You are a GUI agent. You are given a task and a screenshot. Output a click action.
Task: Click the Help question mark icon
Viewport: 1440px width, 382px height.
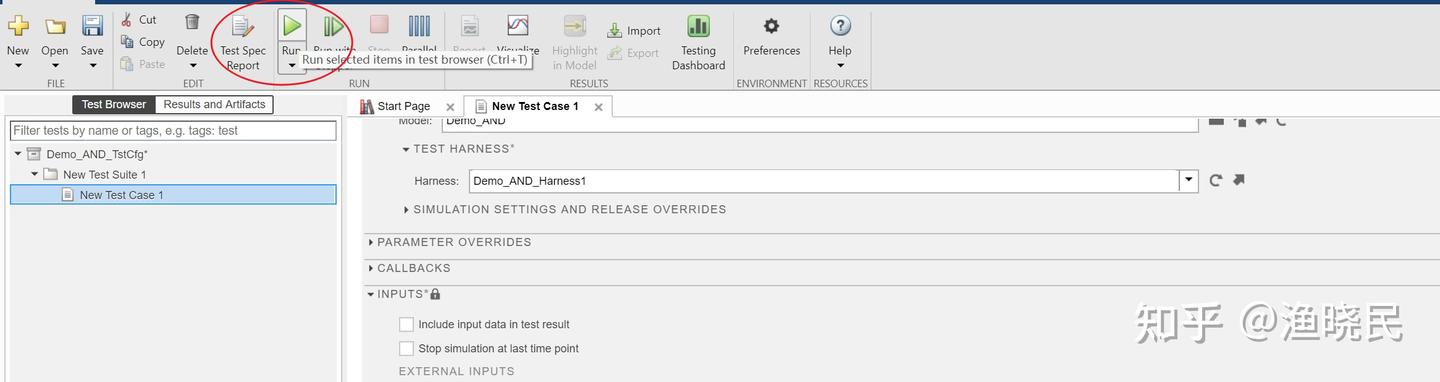(841, 26)
